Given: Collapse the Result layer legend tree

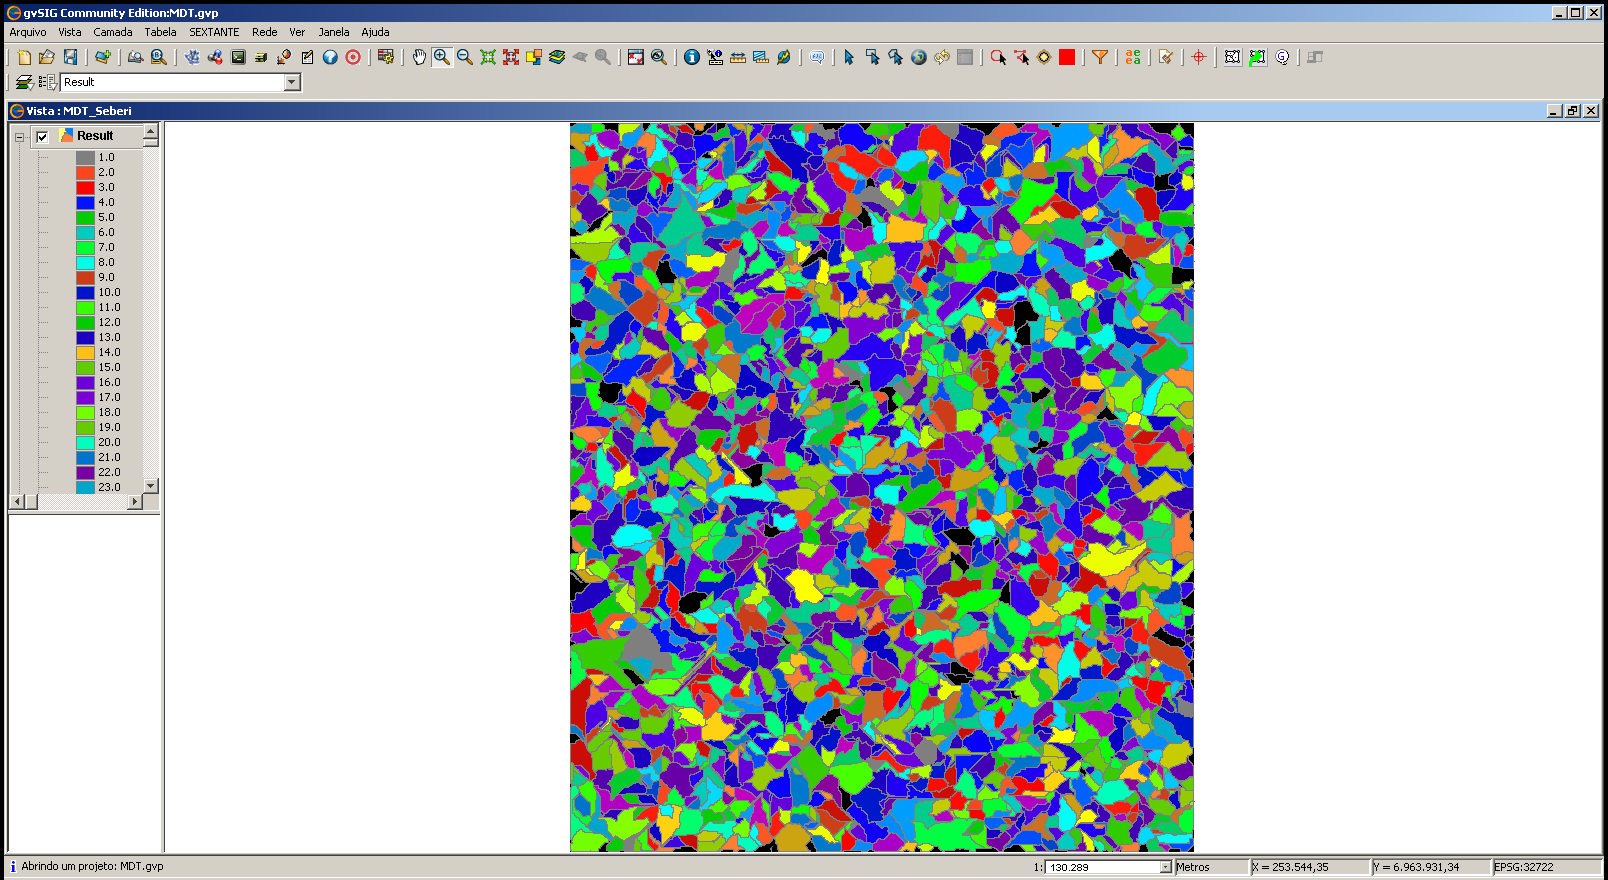Looking at the screenshot, I should click(19, 137).
